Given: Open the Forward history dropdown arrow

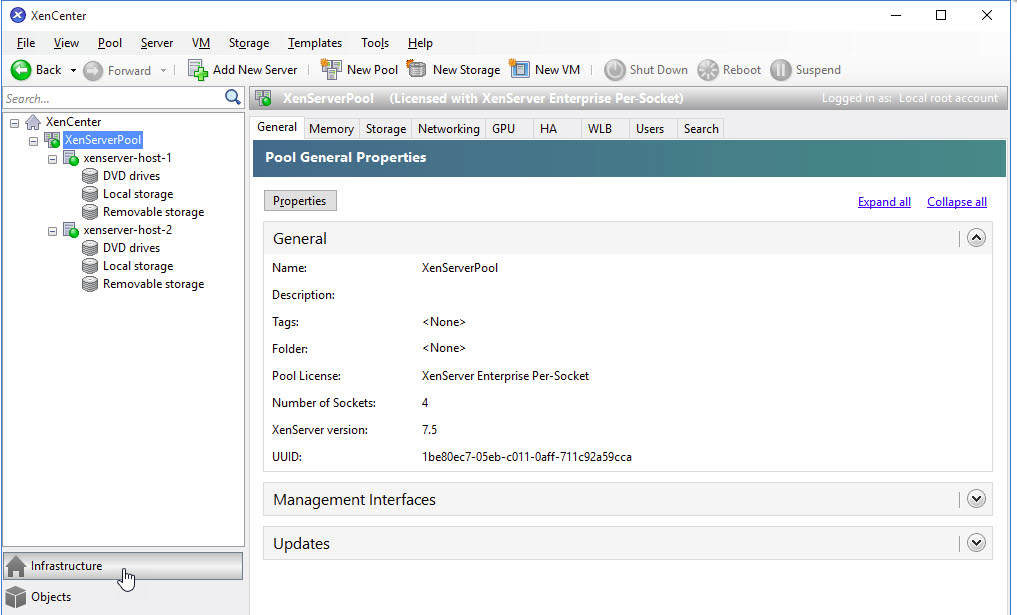Looking at the screenshot, I should click(x=163, y=71).
